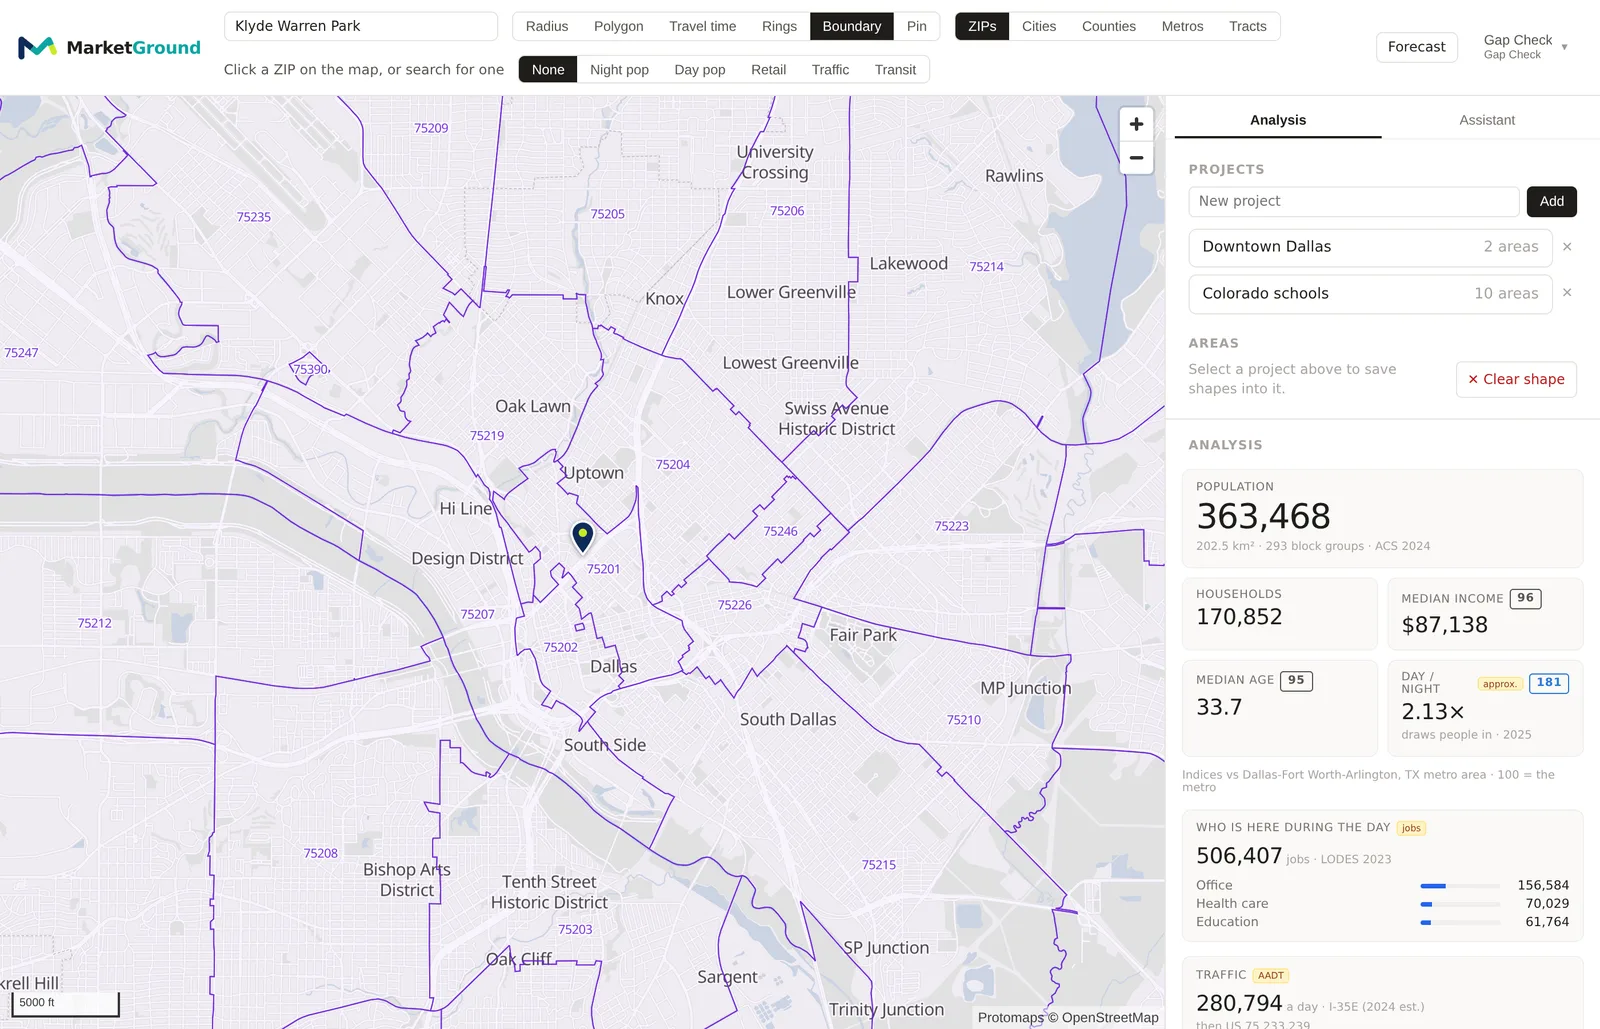Viewport: 1600px width, 1029px height.
Task: Click the 75246 ZIP label on the map
Action: pyautogui.click(x=781, y=531)
